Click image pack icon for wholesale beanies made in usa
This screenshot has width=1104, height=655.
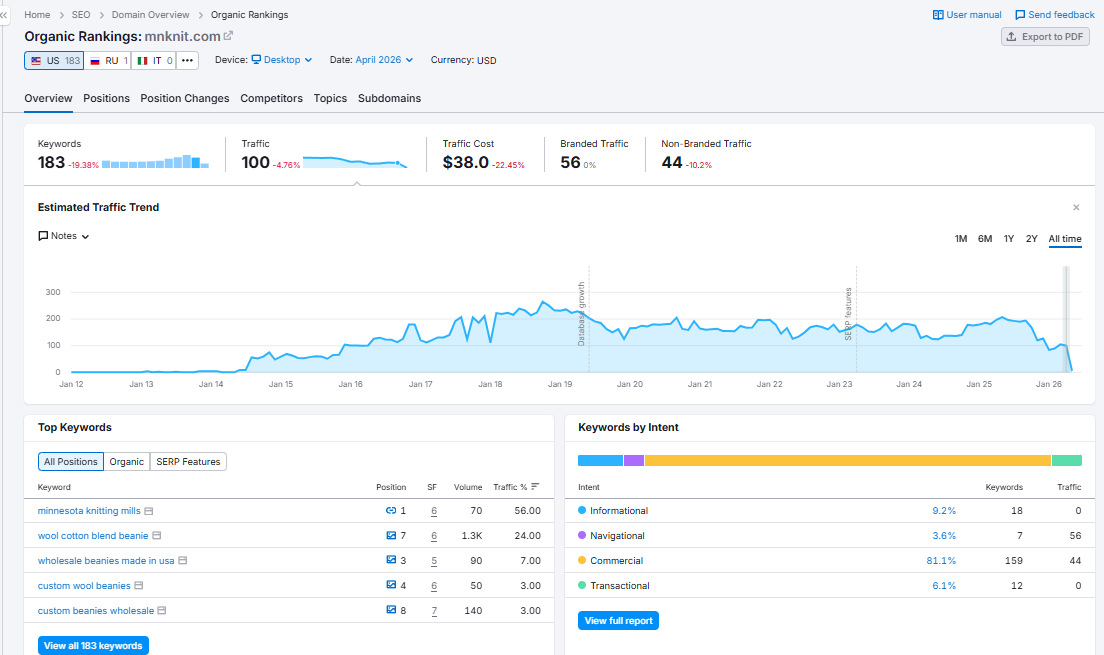(391, 560)
